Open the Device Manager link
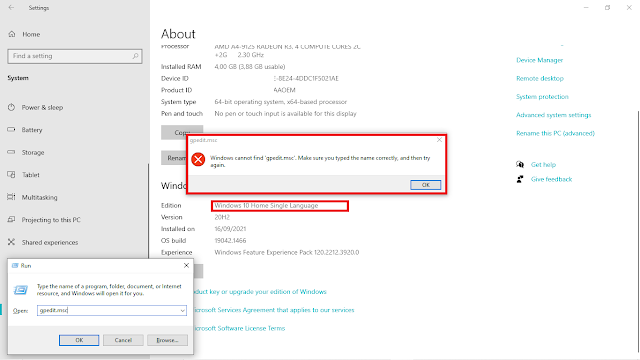 pyautogui.click(x=539, y=60)
